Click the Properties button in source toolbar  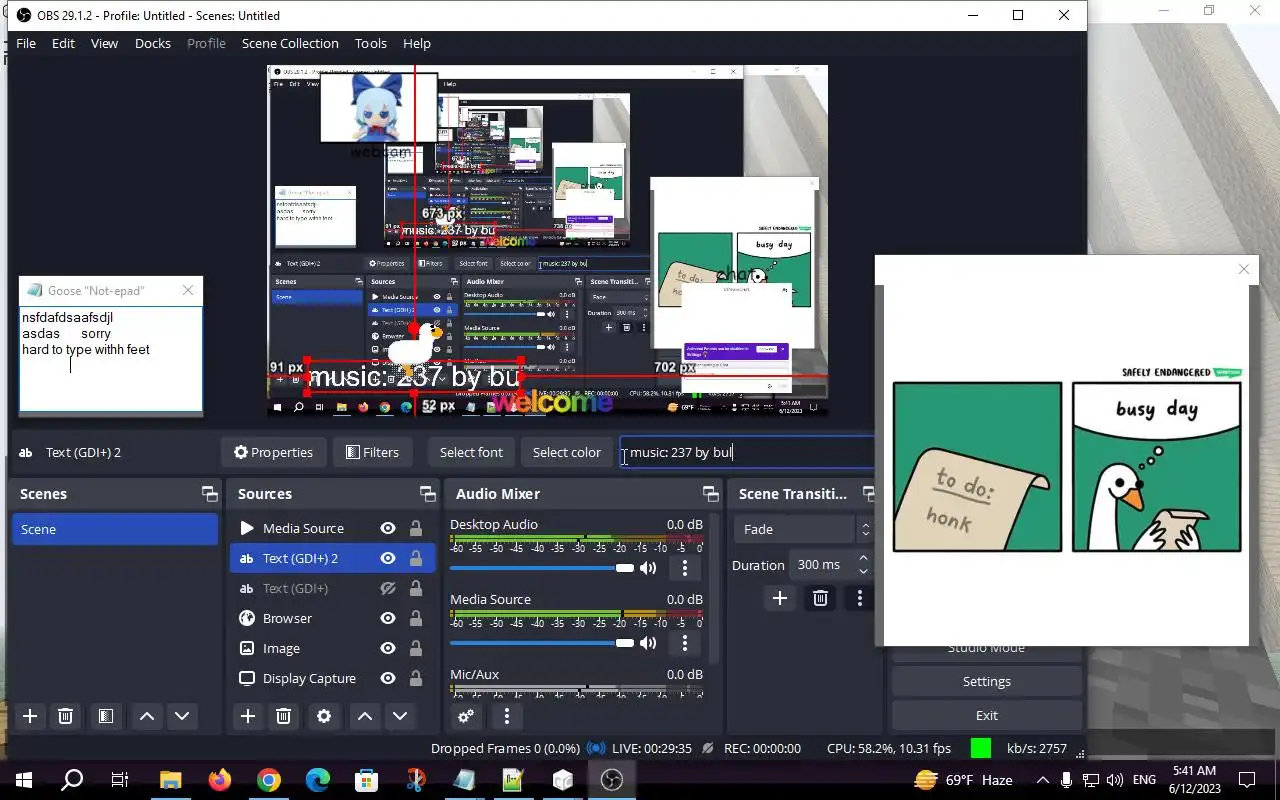[273, 452]
